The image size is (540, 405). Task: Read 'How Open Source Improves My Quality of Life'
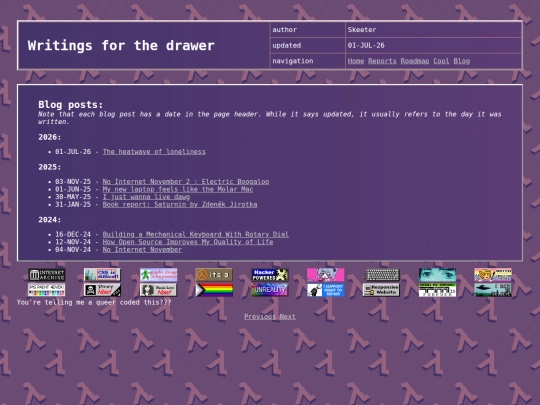(x=188, y=242)
